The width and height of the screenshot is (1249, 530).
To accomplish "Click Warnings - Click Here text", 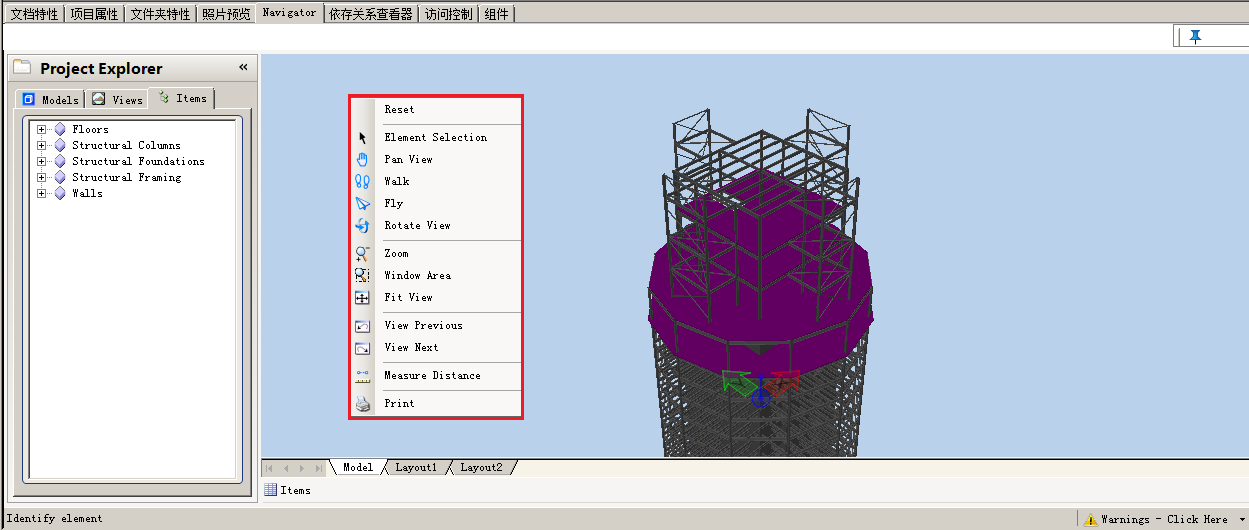I will pyautogui.click(x=1164, y=520).
